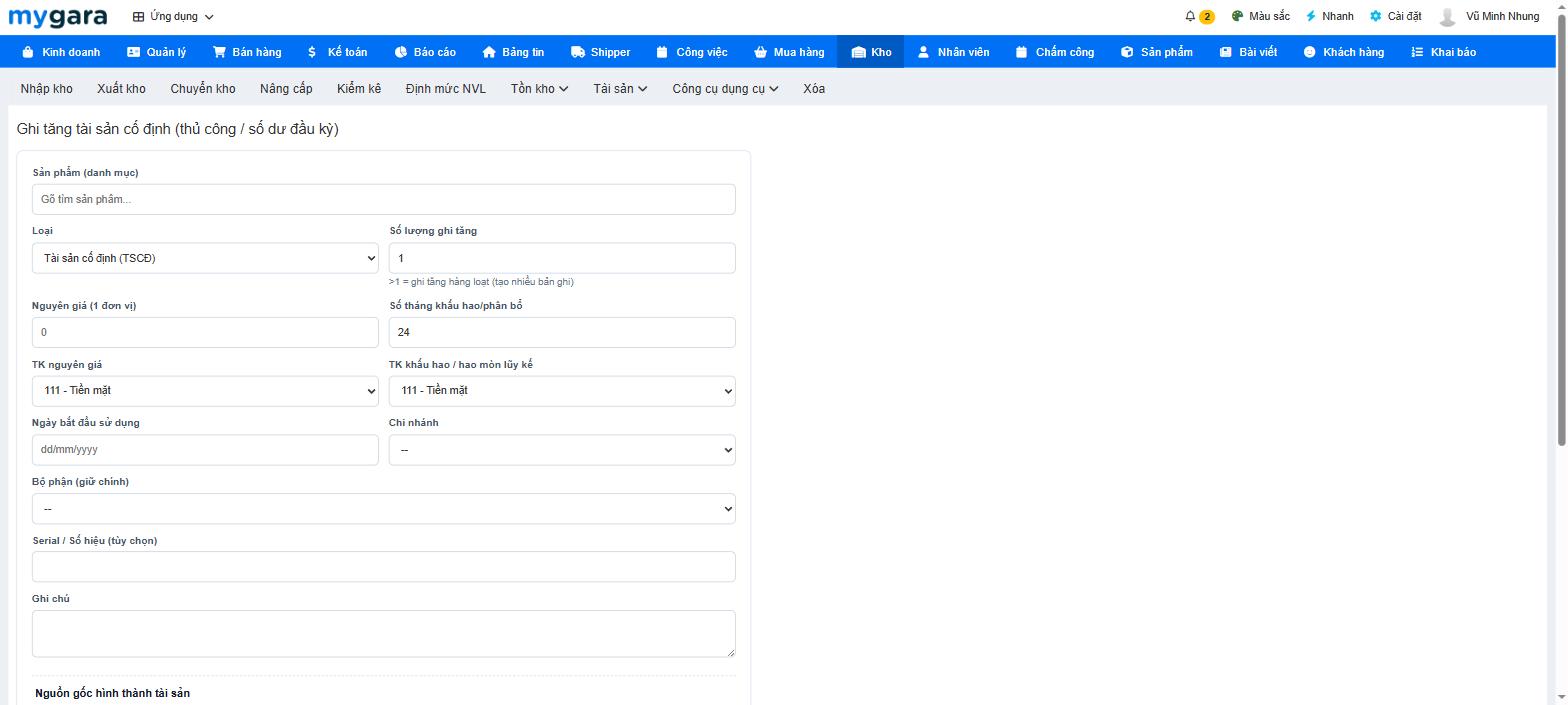
Task: Click the Số lượng ghi tăng field
Action: (x=562, y=258)
